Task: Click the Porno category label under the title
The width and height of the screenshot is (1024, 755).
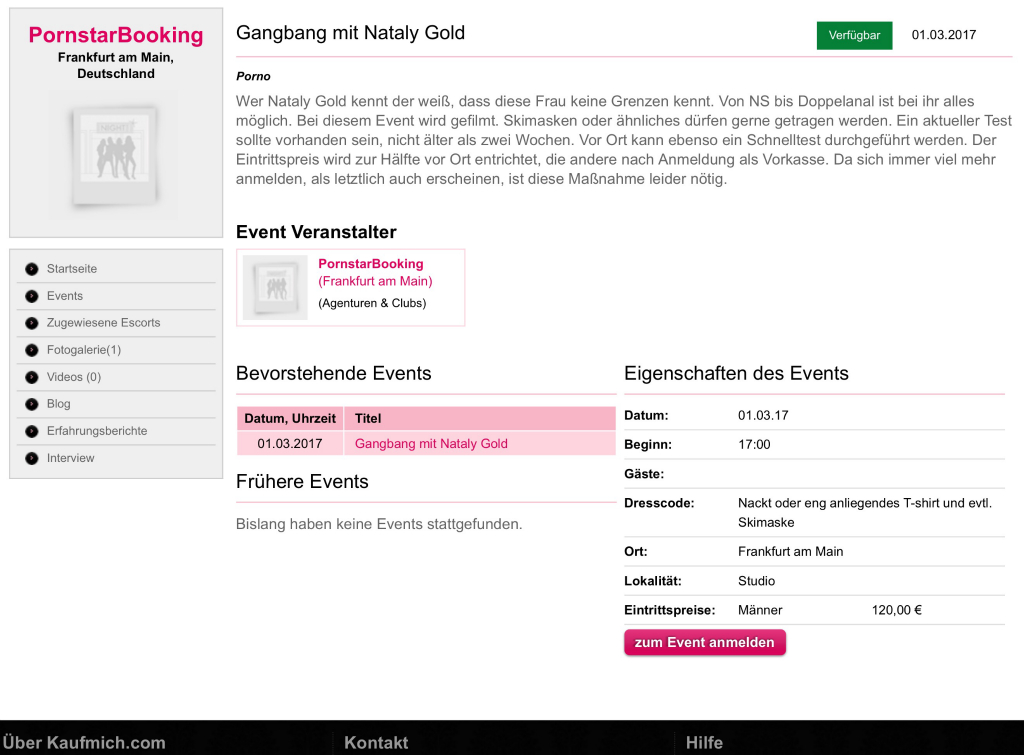Action: (253, 76)
